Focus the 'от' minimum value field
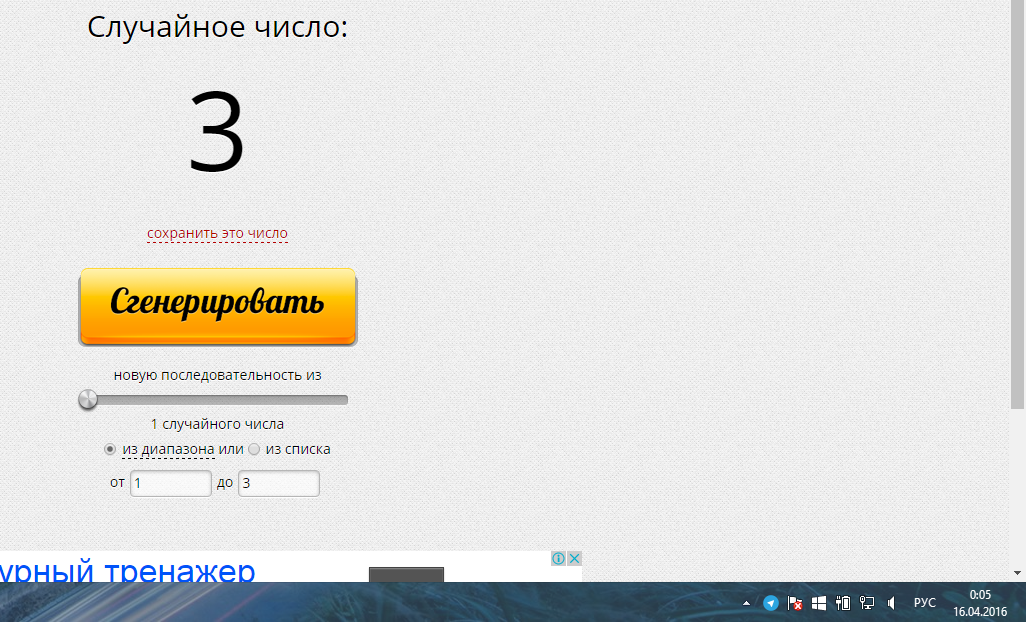Image resolution: width=1026 pixels, height=622 pixels. coord(171,484)
